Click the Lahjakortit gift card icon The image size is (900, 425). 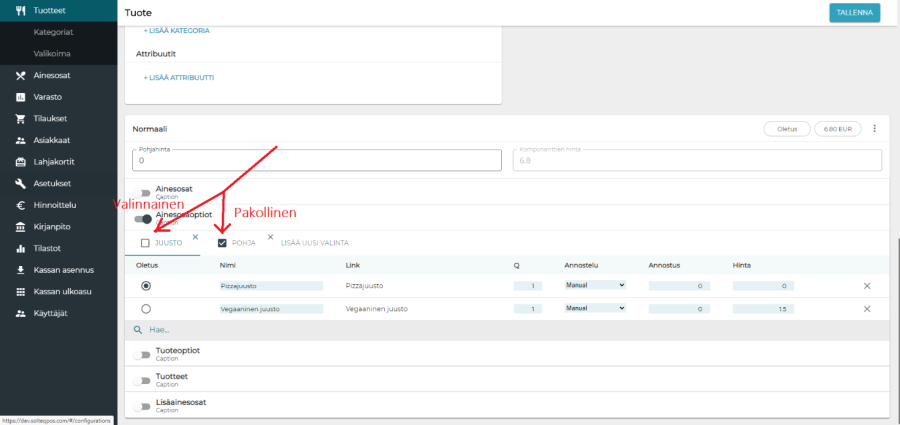pos(20,162)
